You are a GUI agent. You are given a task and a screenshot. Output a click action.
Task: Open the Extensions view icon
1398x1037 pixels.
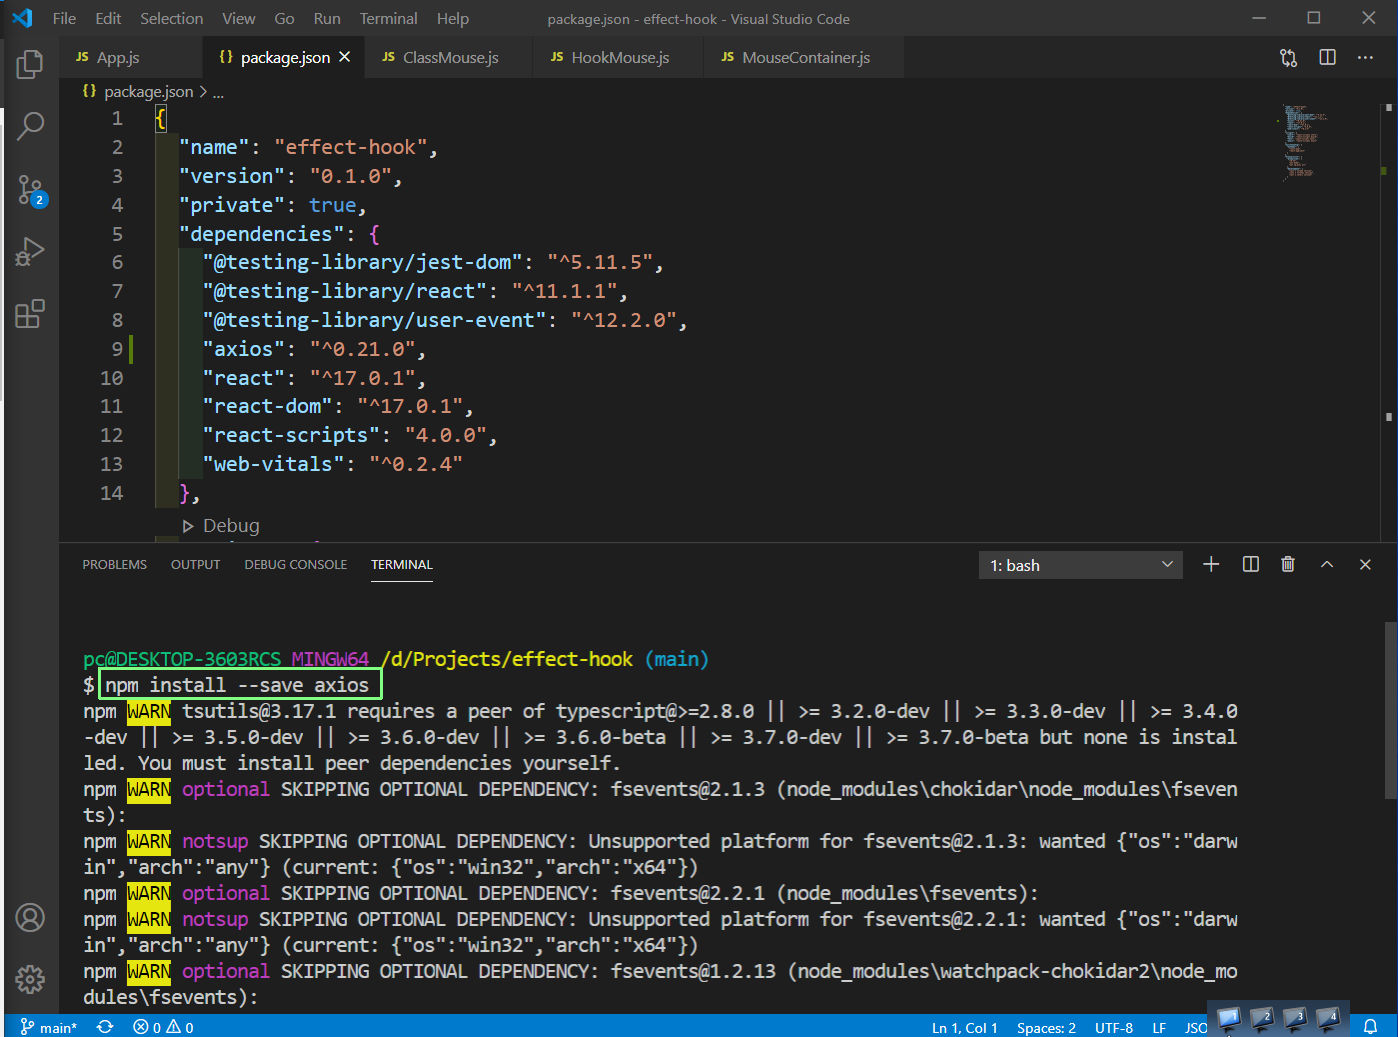pos(30,314)
